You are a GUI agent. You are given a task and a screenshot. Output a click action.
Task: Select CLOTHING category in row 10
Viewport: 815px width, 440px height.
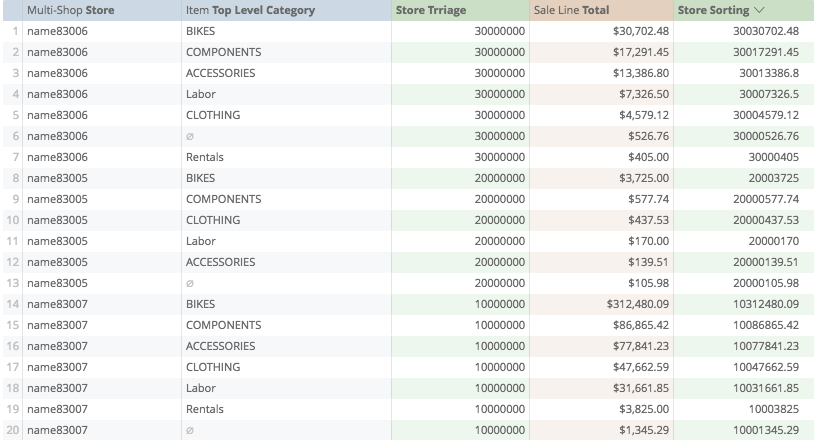(x=213, y=220)
